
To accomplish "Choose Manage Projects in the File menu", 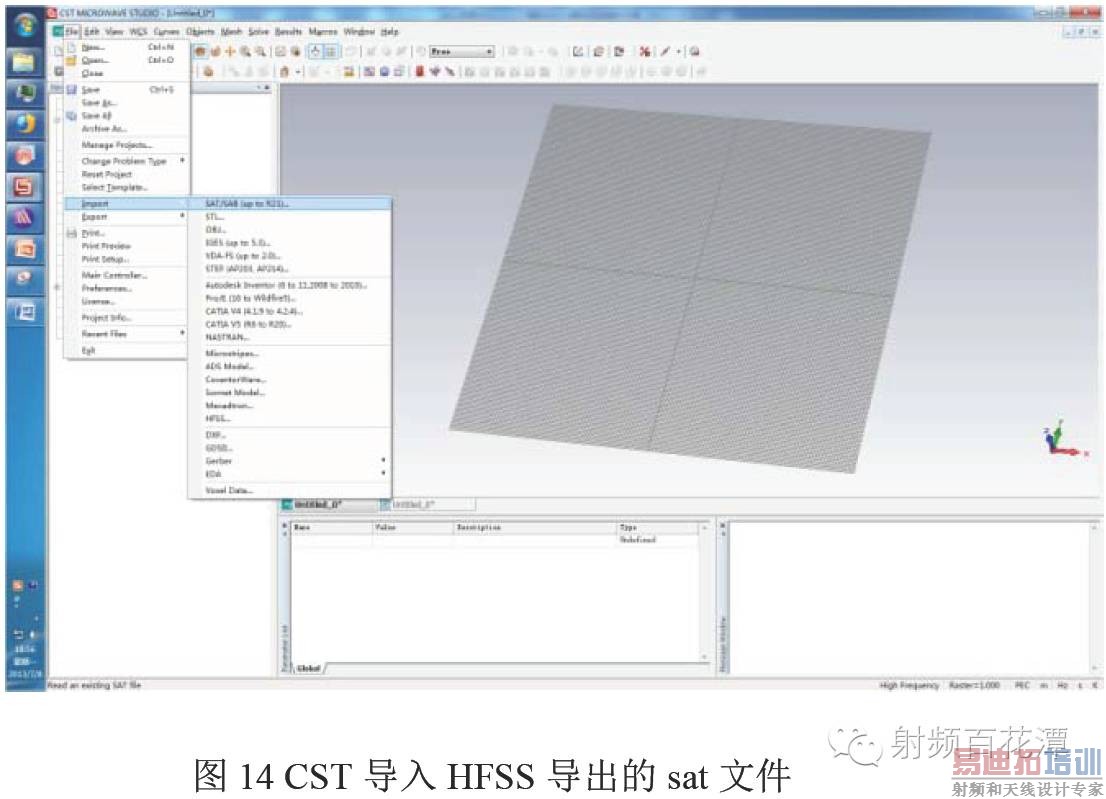I will 127,145.
